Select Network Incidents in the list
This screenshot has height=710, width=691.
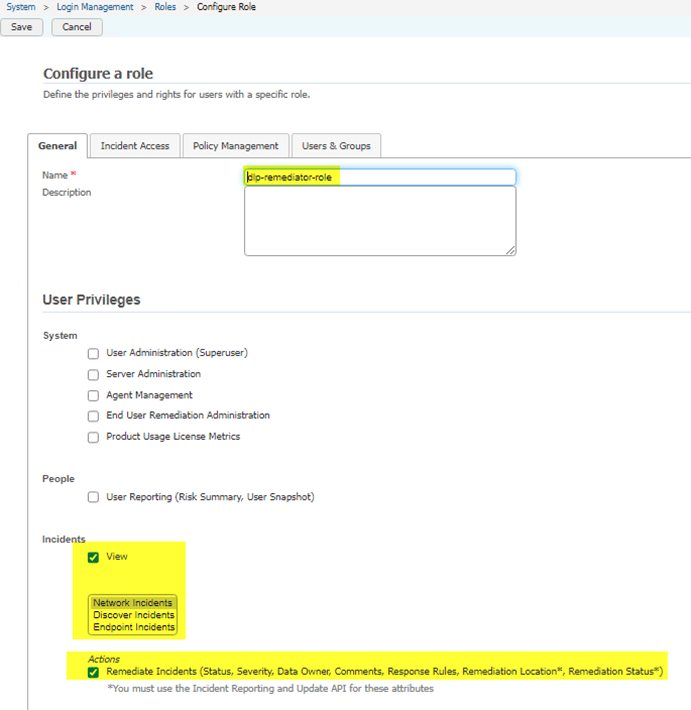coord(132,603)
